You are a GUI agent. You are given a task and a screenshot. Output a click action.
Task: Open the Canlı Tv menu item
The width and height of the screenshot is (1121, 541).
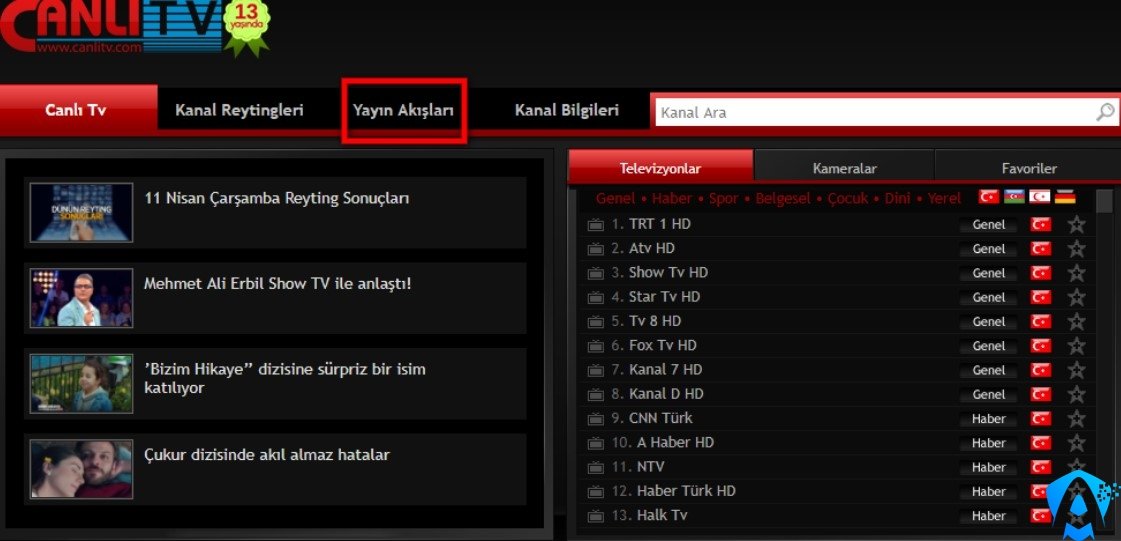(78, 110)
